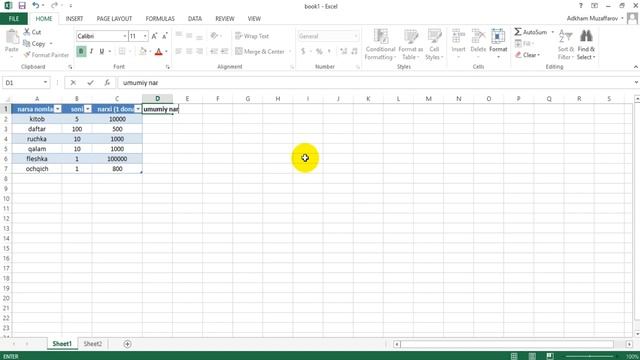
Task: Open Find & Select menu
Action: pos(586,44)
